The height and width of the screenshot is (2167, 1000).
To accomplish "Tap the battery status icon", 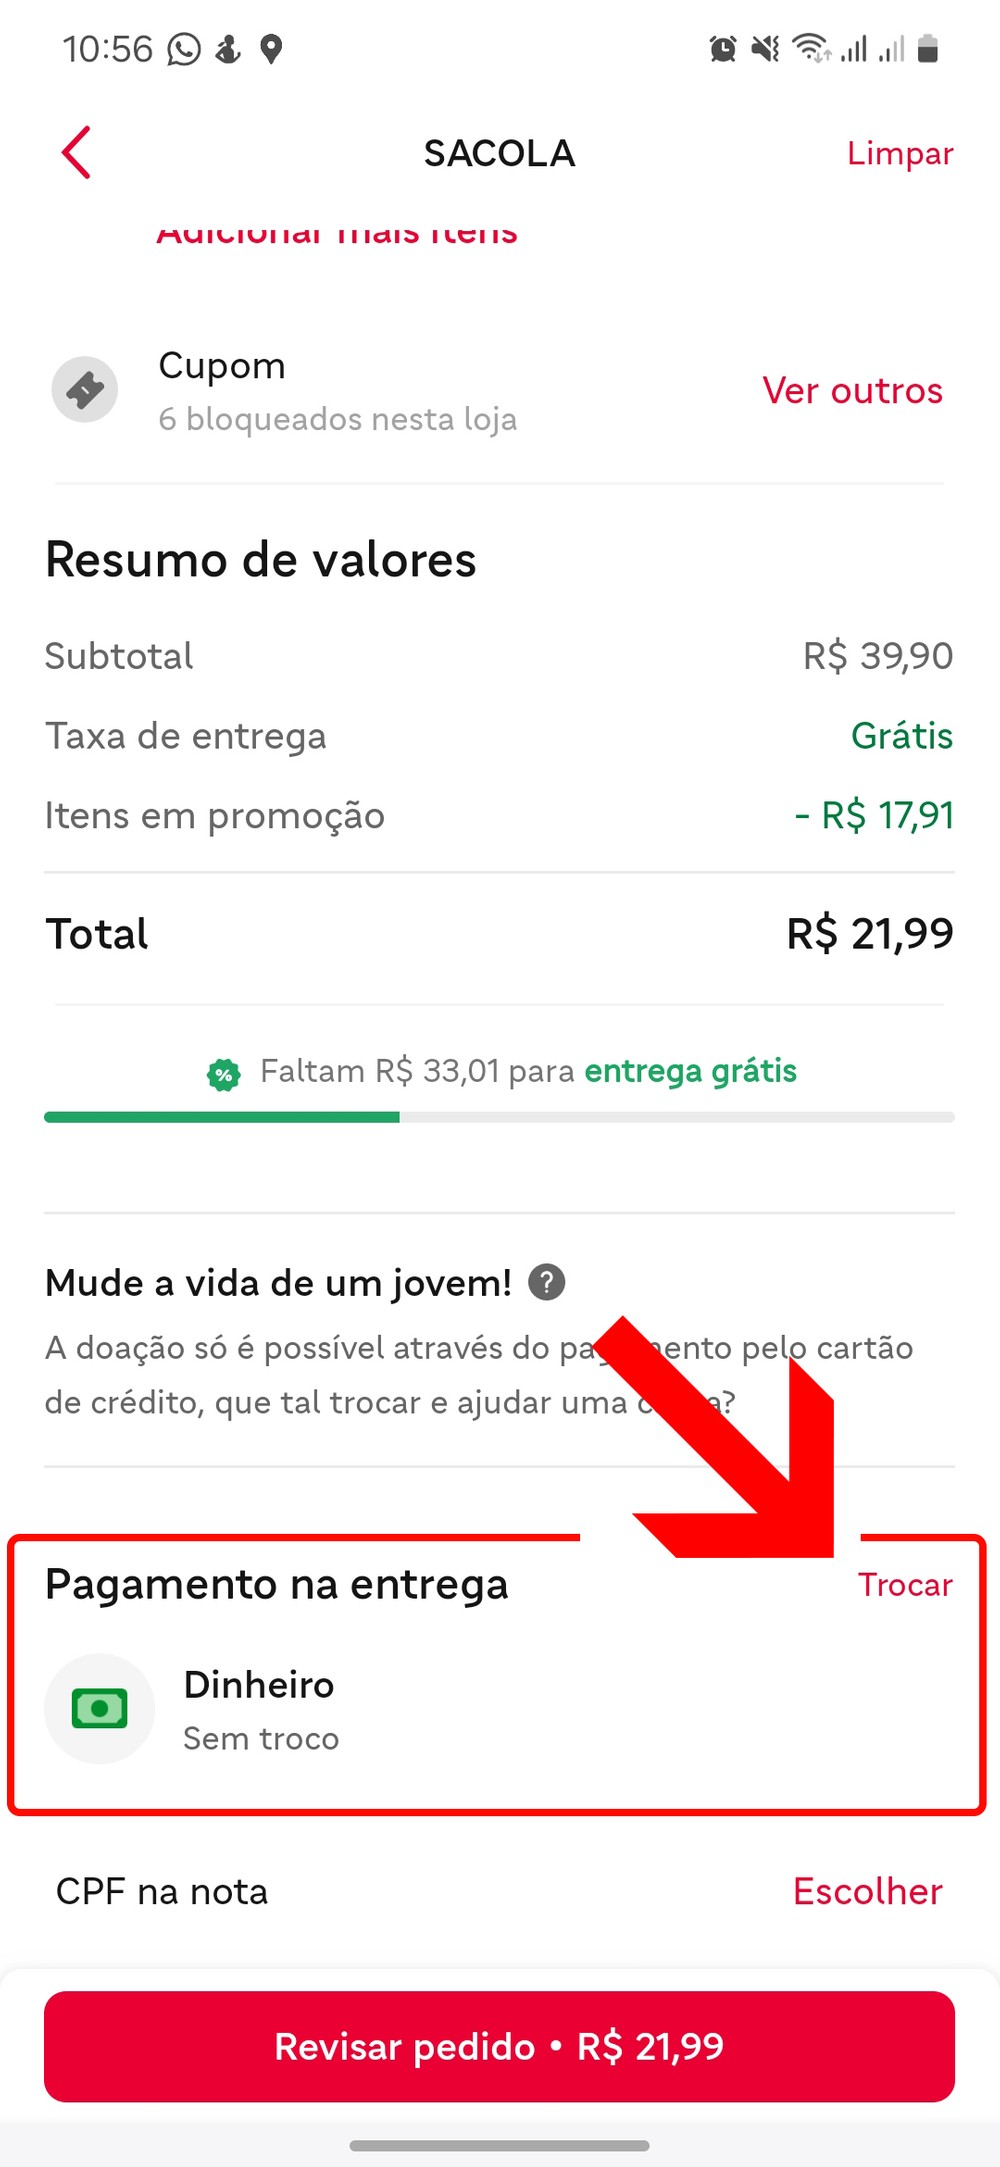I will [928, 49].
